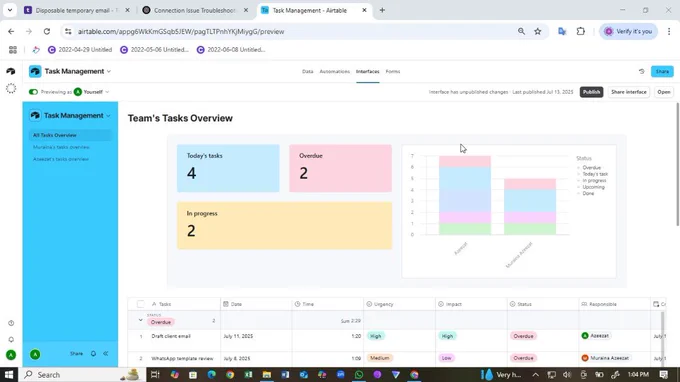Click the Today's tasks number card

tap(228, 168)
